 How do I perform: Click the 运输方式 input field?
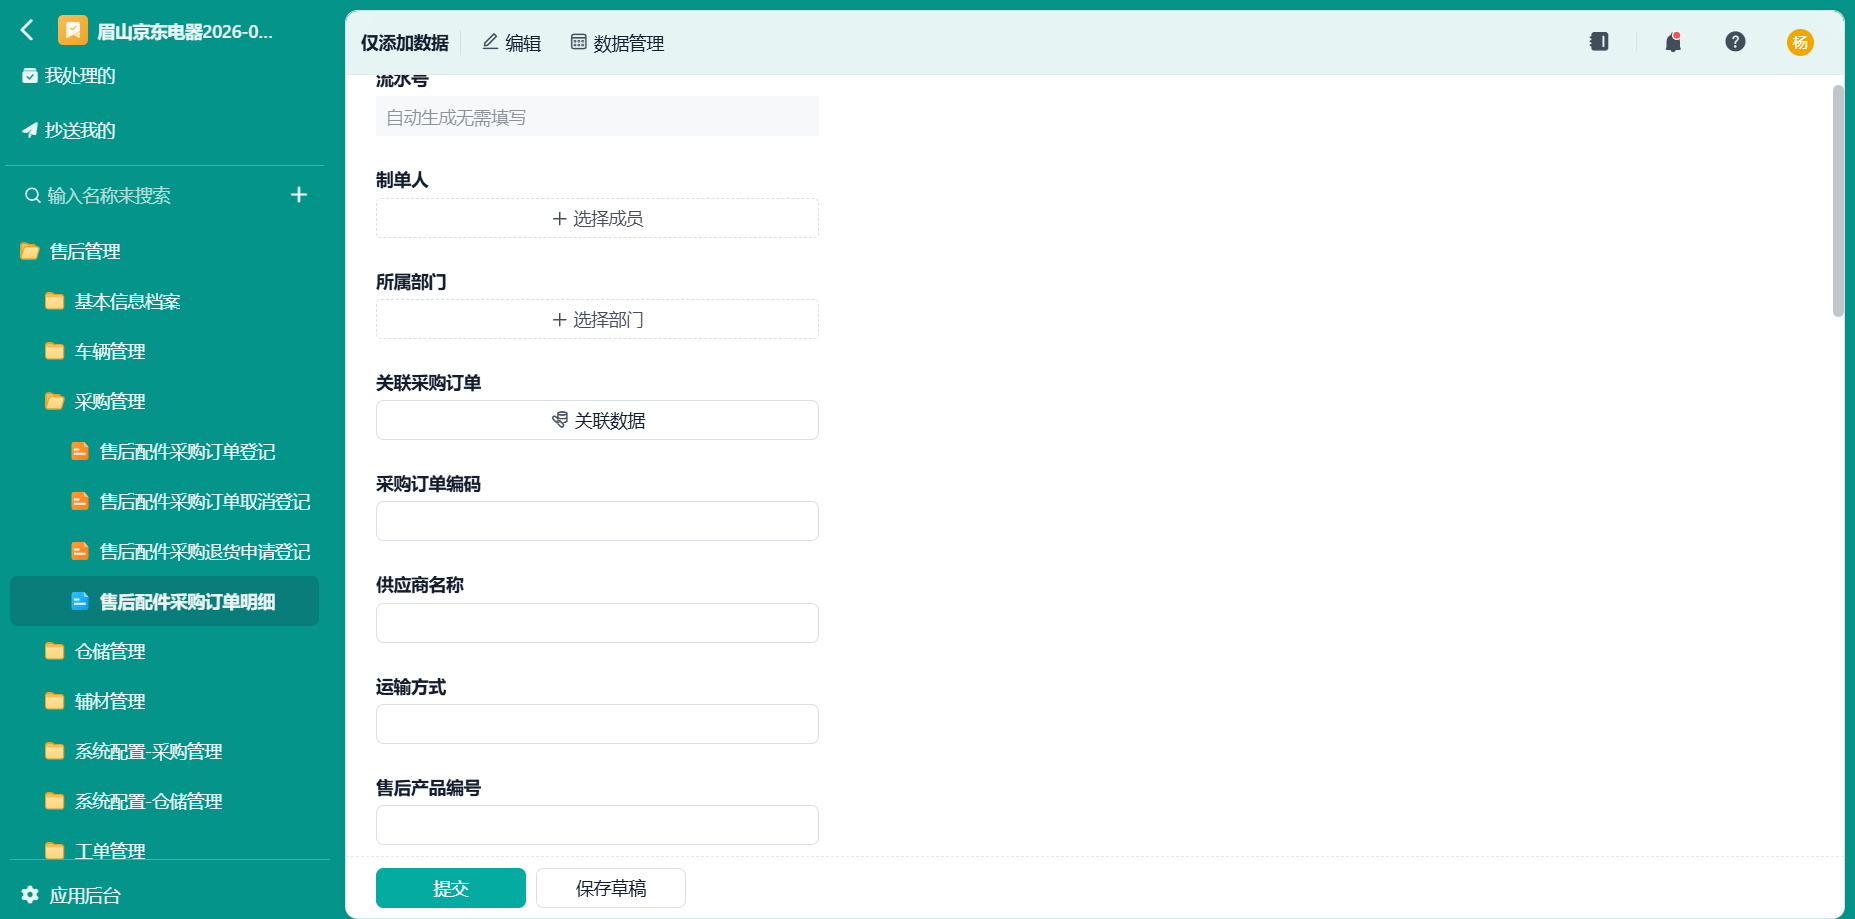pos(597,724)
